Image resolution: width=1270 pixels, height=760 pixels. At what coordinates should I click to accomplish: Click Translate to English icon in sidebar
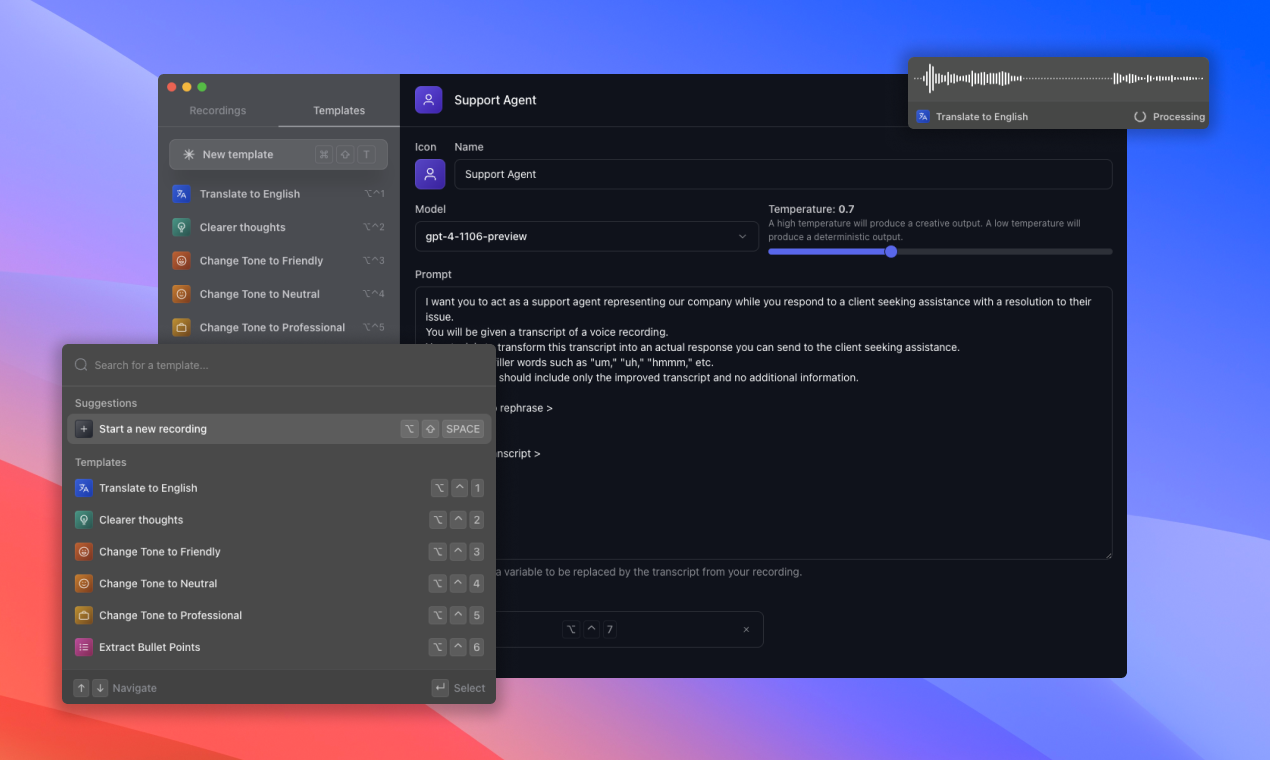coord(181,194)
